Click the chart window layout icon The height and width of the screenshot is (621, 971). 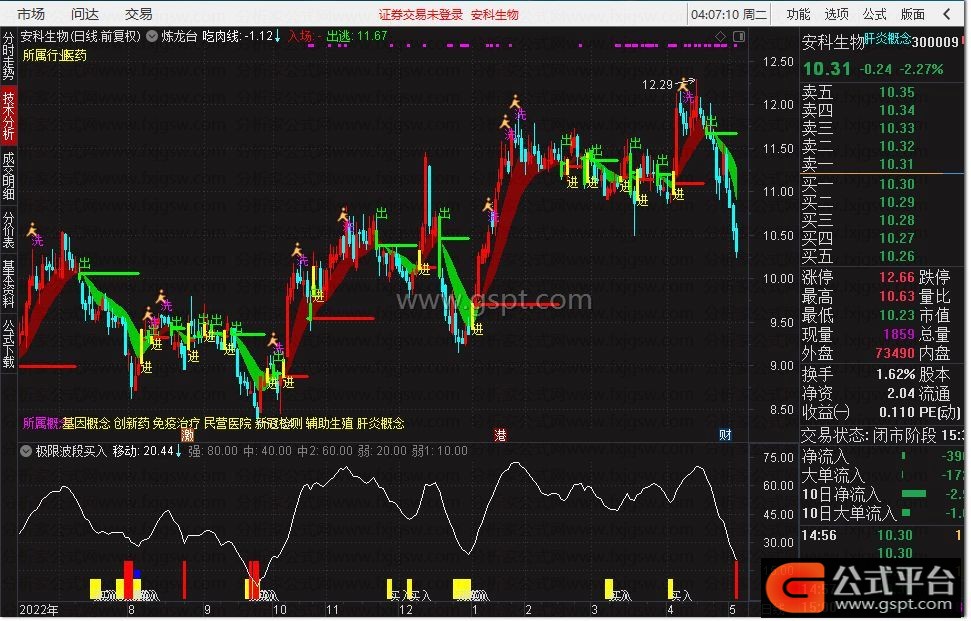(x=739, y=37)
